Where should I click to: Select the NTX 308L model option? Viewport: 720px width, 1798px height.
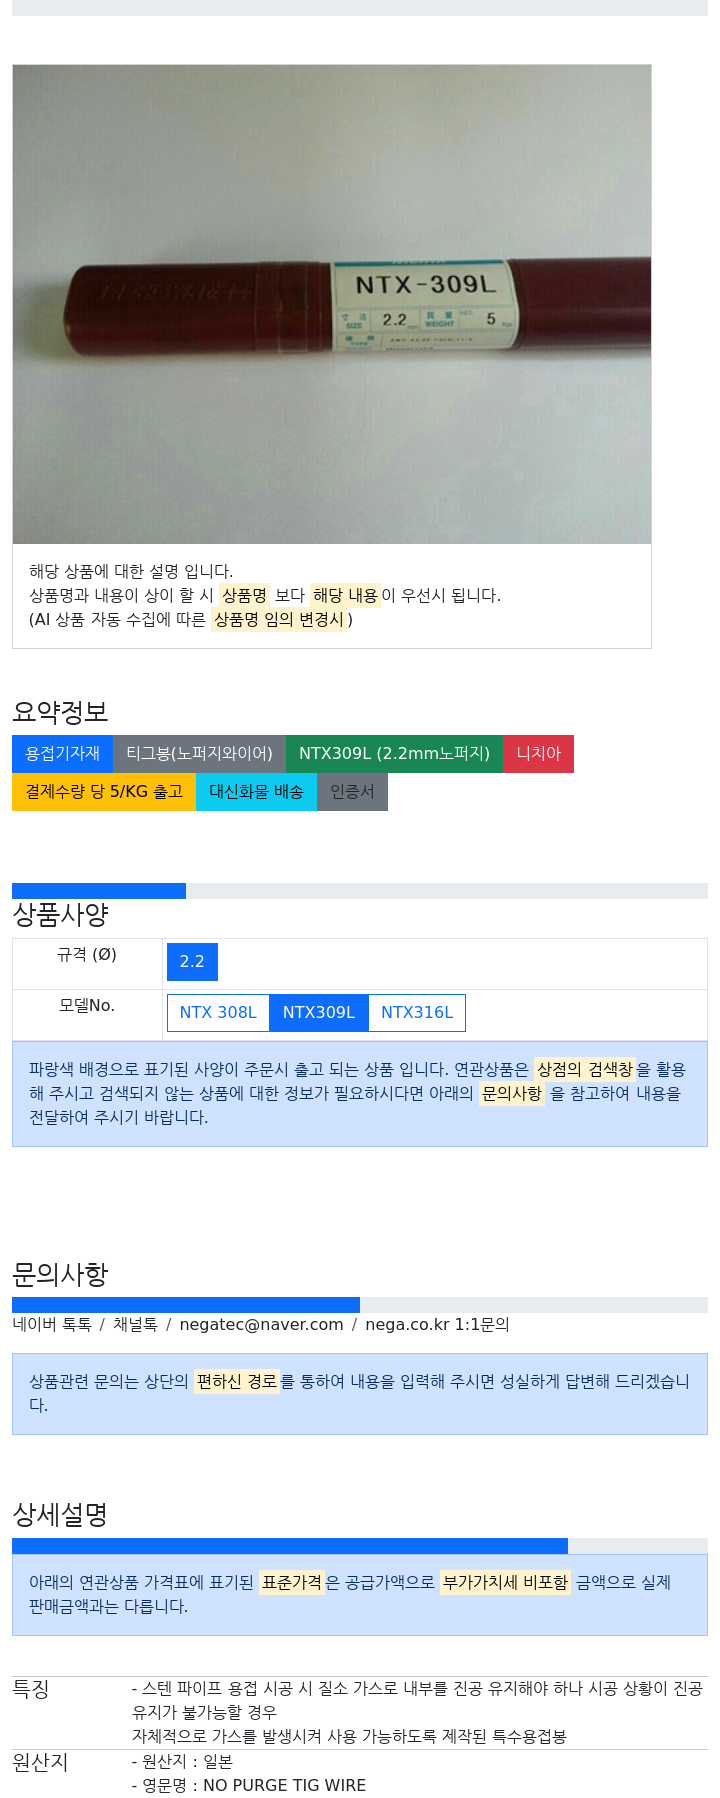[218, 1012]
